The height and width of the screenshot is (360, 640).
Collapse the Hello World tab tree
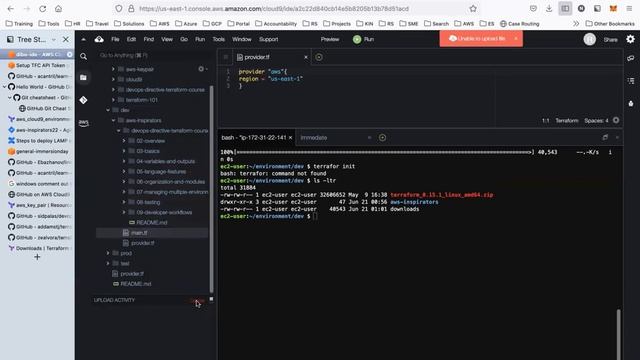[4, 87]
